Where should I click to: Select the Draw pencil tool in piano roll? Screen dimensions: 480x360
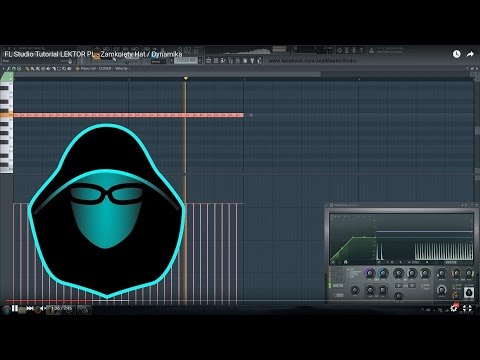pyautogui.click(x=27, y=69)
